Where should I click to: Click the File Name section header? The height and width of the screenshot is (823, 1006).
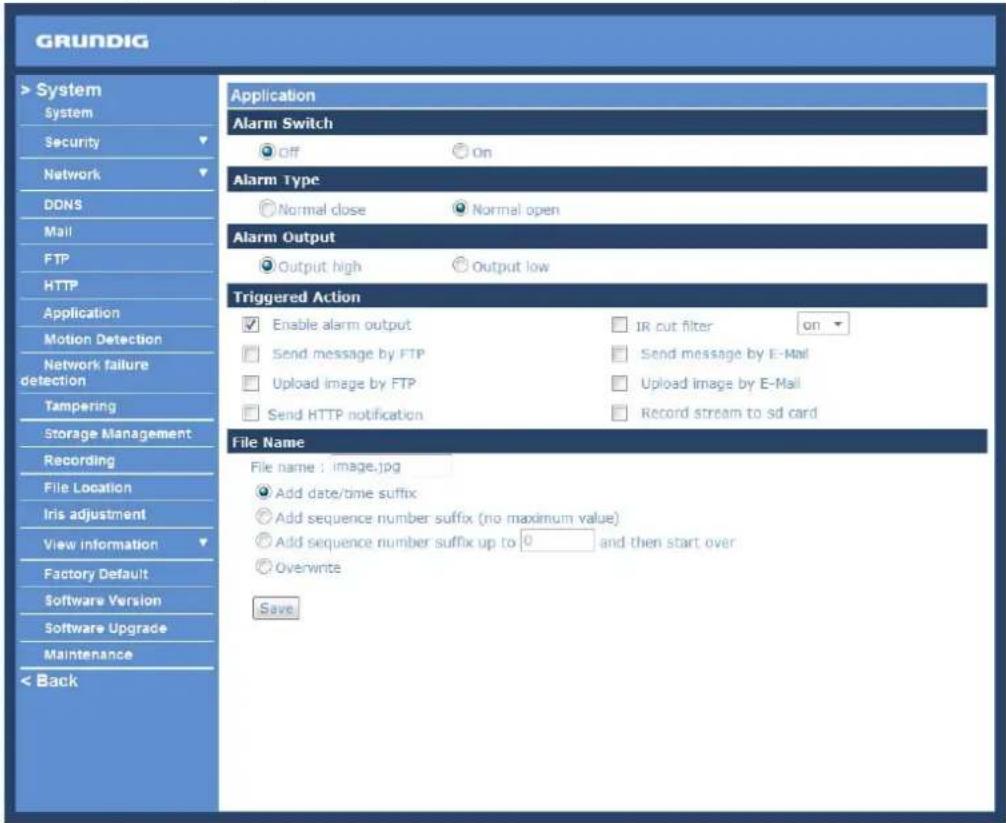(607, 442)
